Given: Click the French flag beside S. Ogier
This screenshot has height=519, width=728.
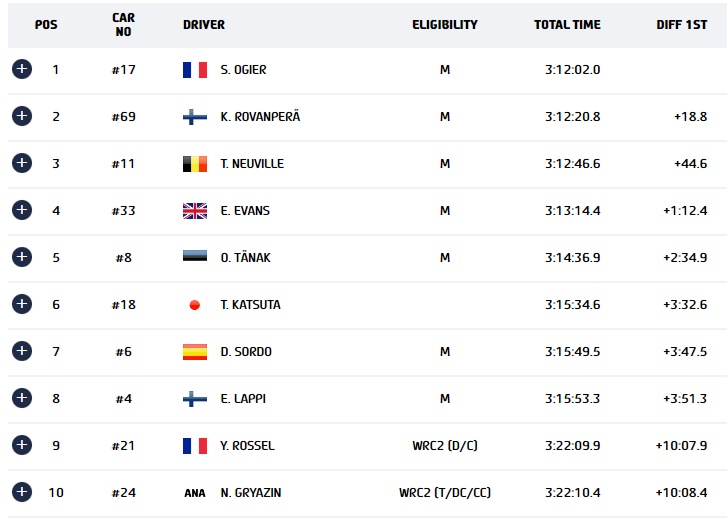Looking at the screenshot, I should [x=195, y=70].
